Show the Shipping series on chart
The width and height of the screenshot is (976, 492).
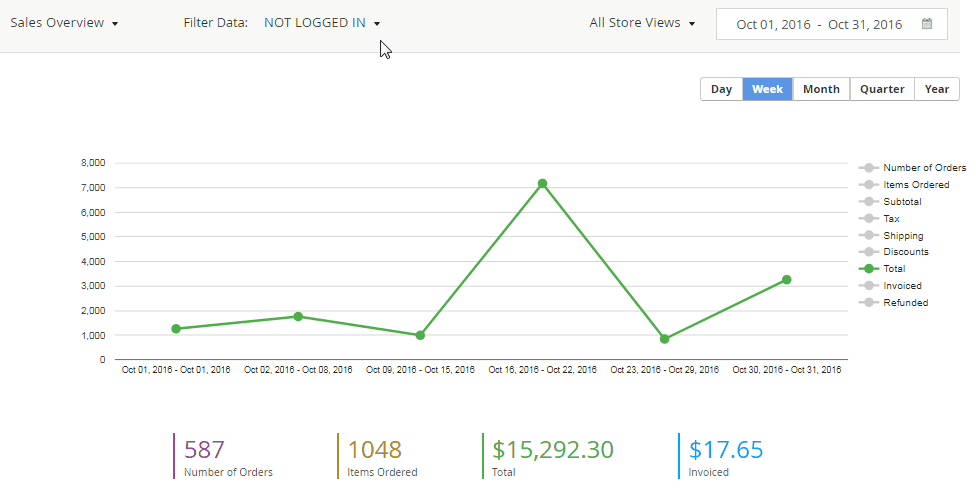pyautogui.click(x=901, y=235)
